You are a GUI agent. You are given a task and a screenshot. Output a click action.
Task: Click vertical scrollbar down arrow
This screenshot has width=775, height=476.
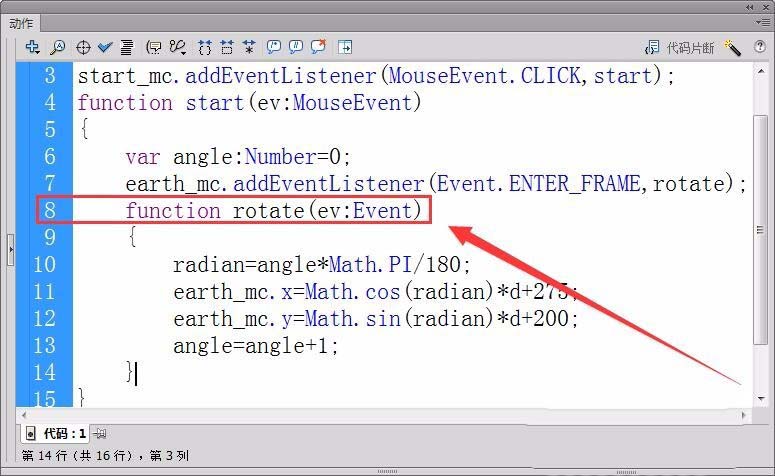pyautogui.click(x=761, y=398)
